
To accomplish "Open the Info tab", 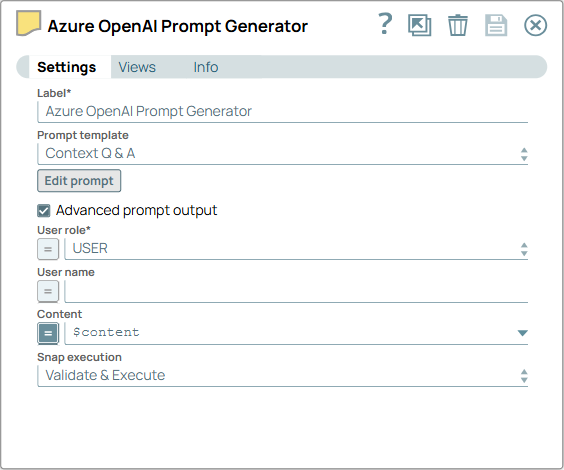I will (x=206, y=67).
